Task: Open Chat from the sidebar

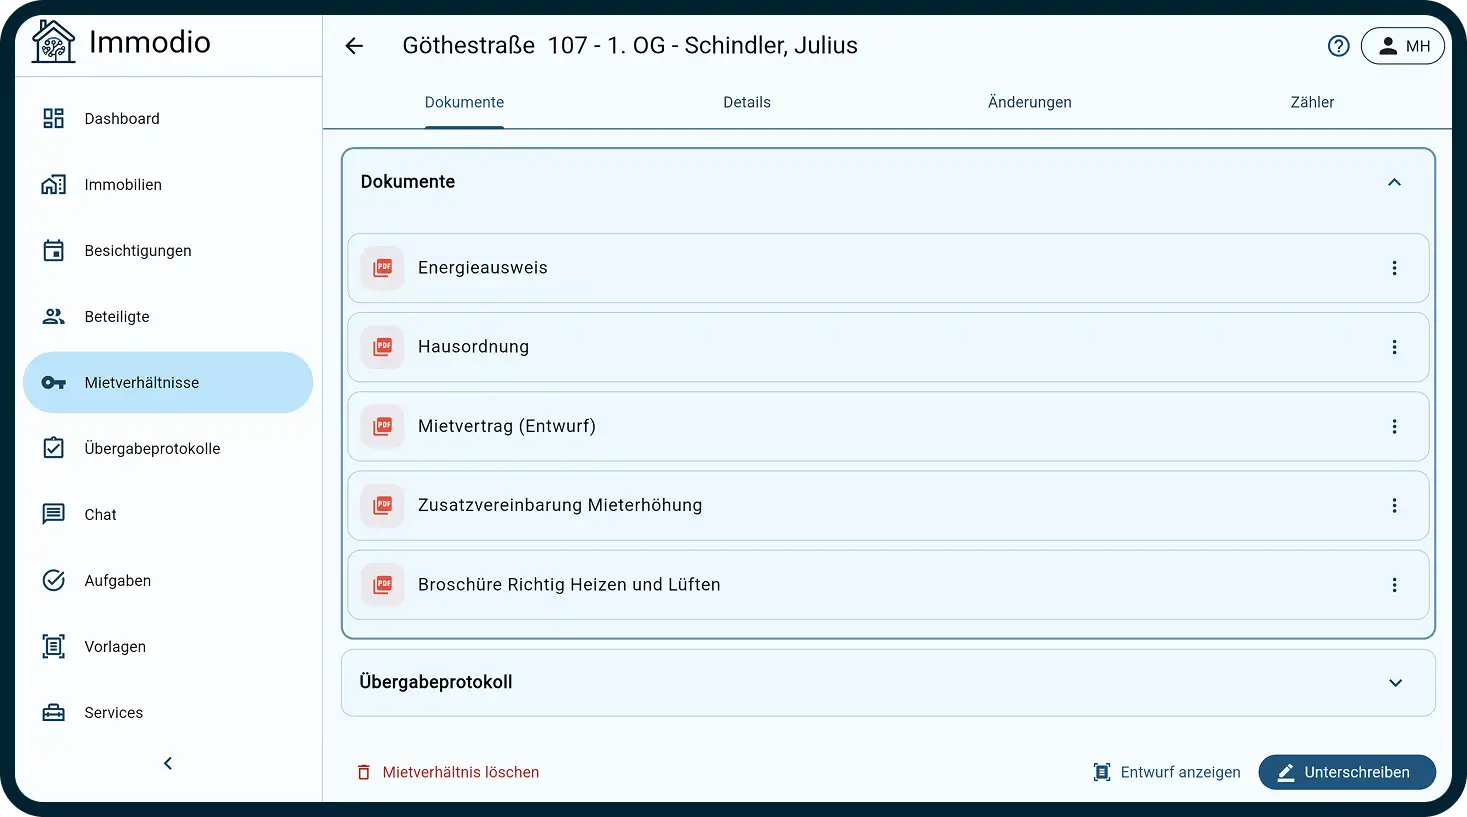Action: point(168,515)
